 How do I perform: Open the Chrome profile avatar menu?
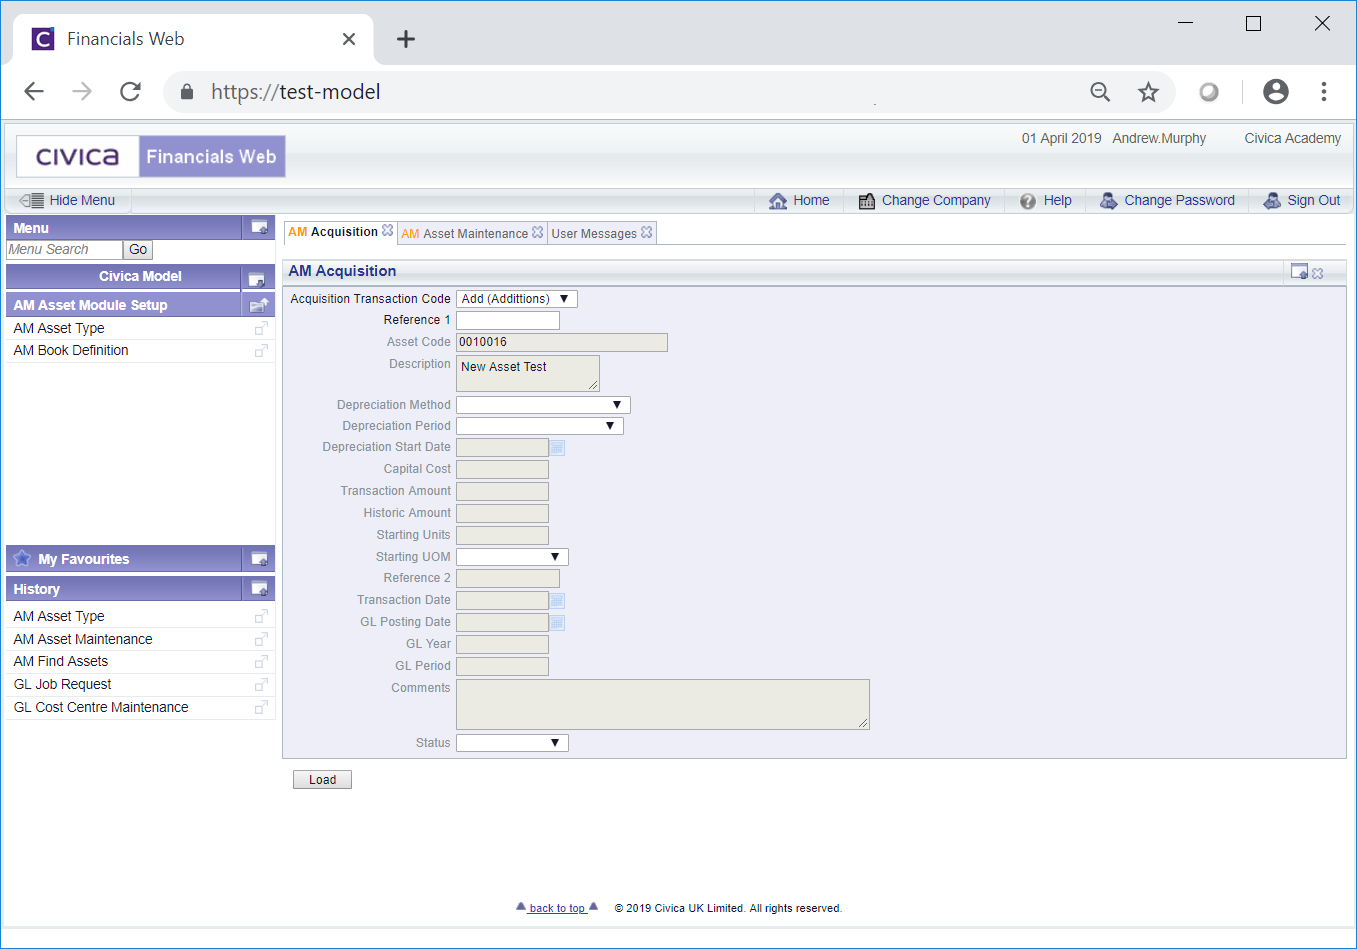[1276, 92]
